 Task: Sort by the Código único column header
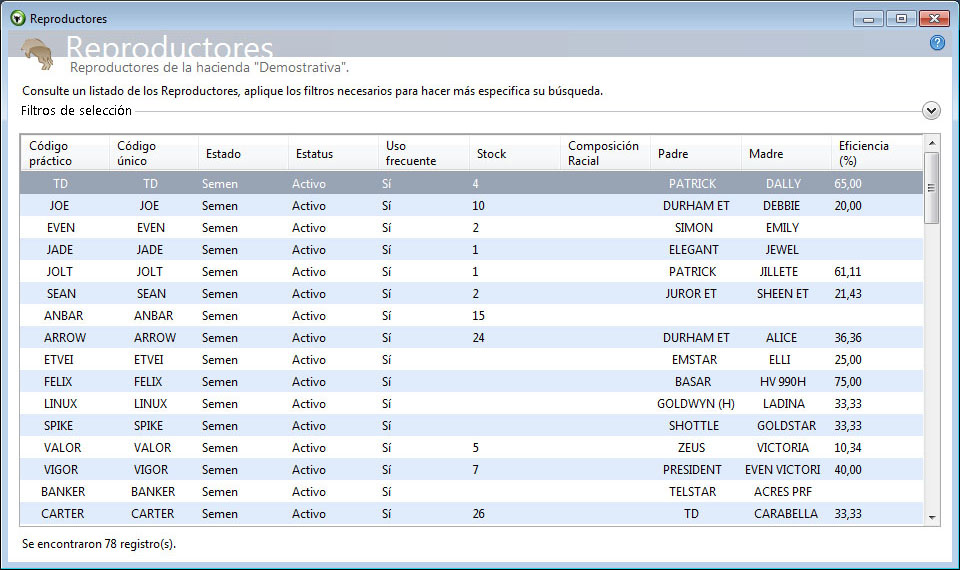(x=154, y=153)
